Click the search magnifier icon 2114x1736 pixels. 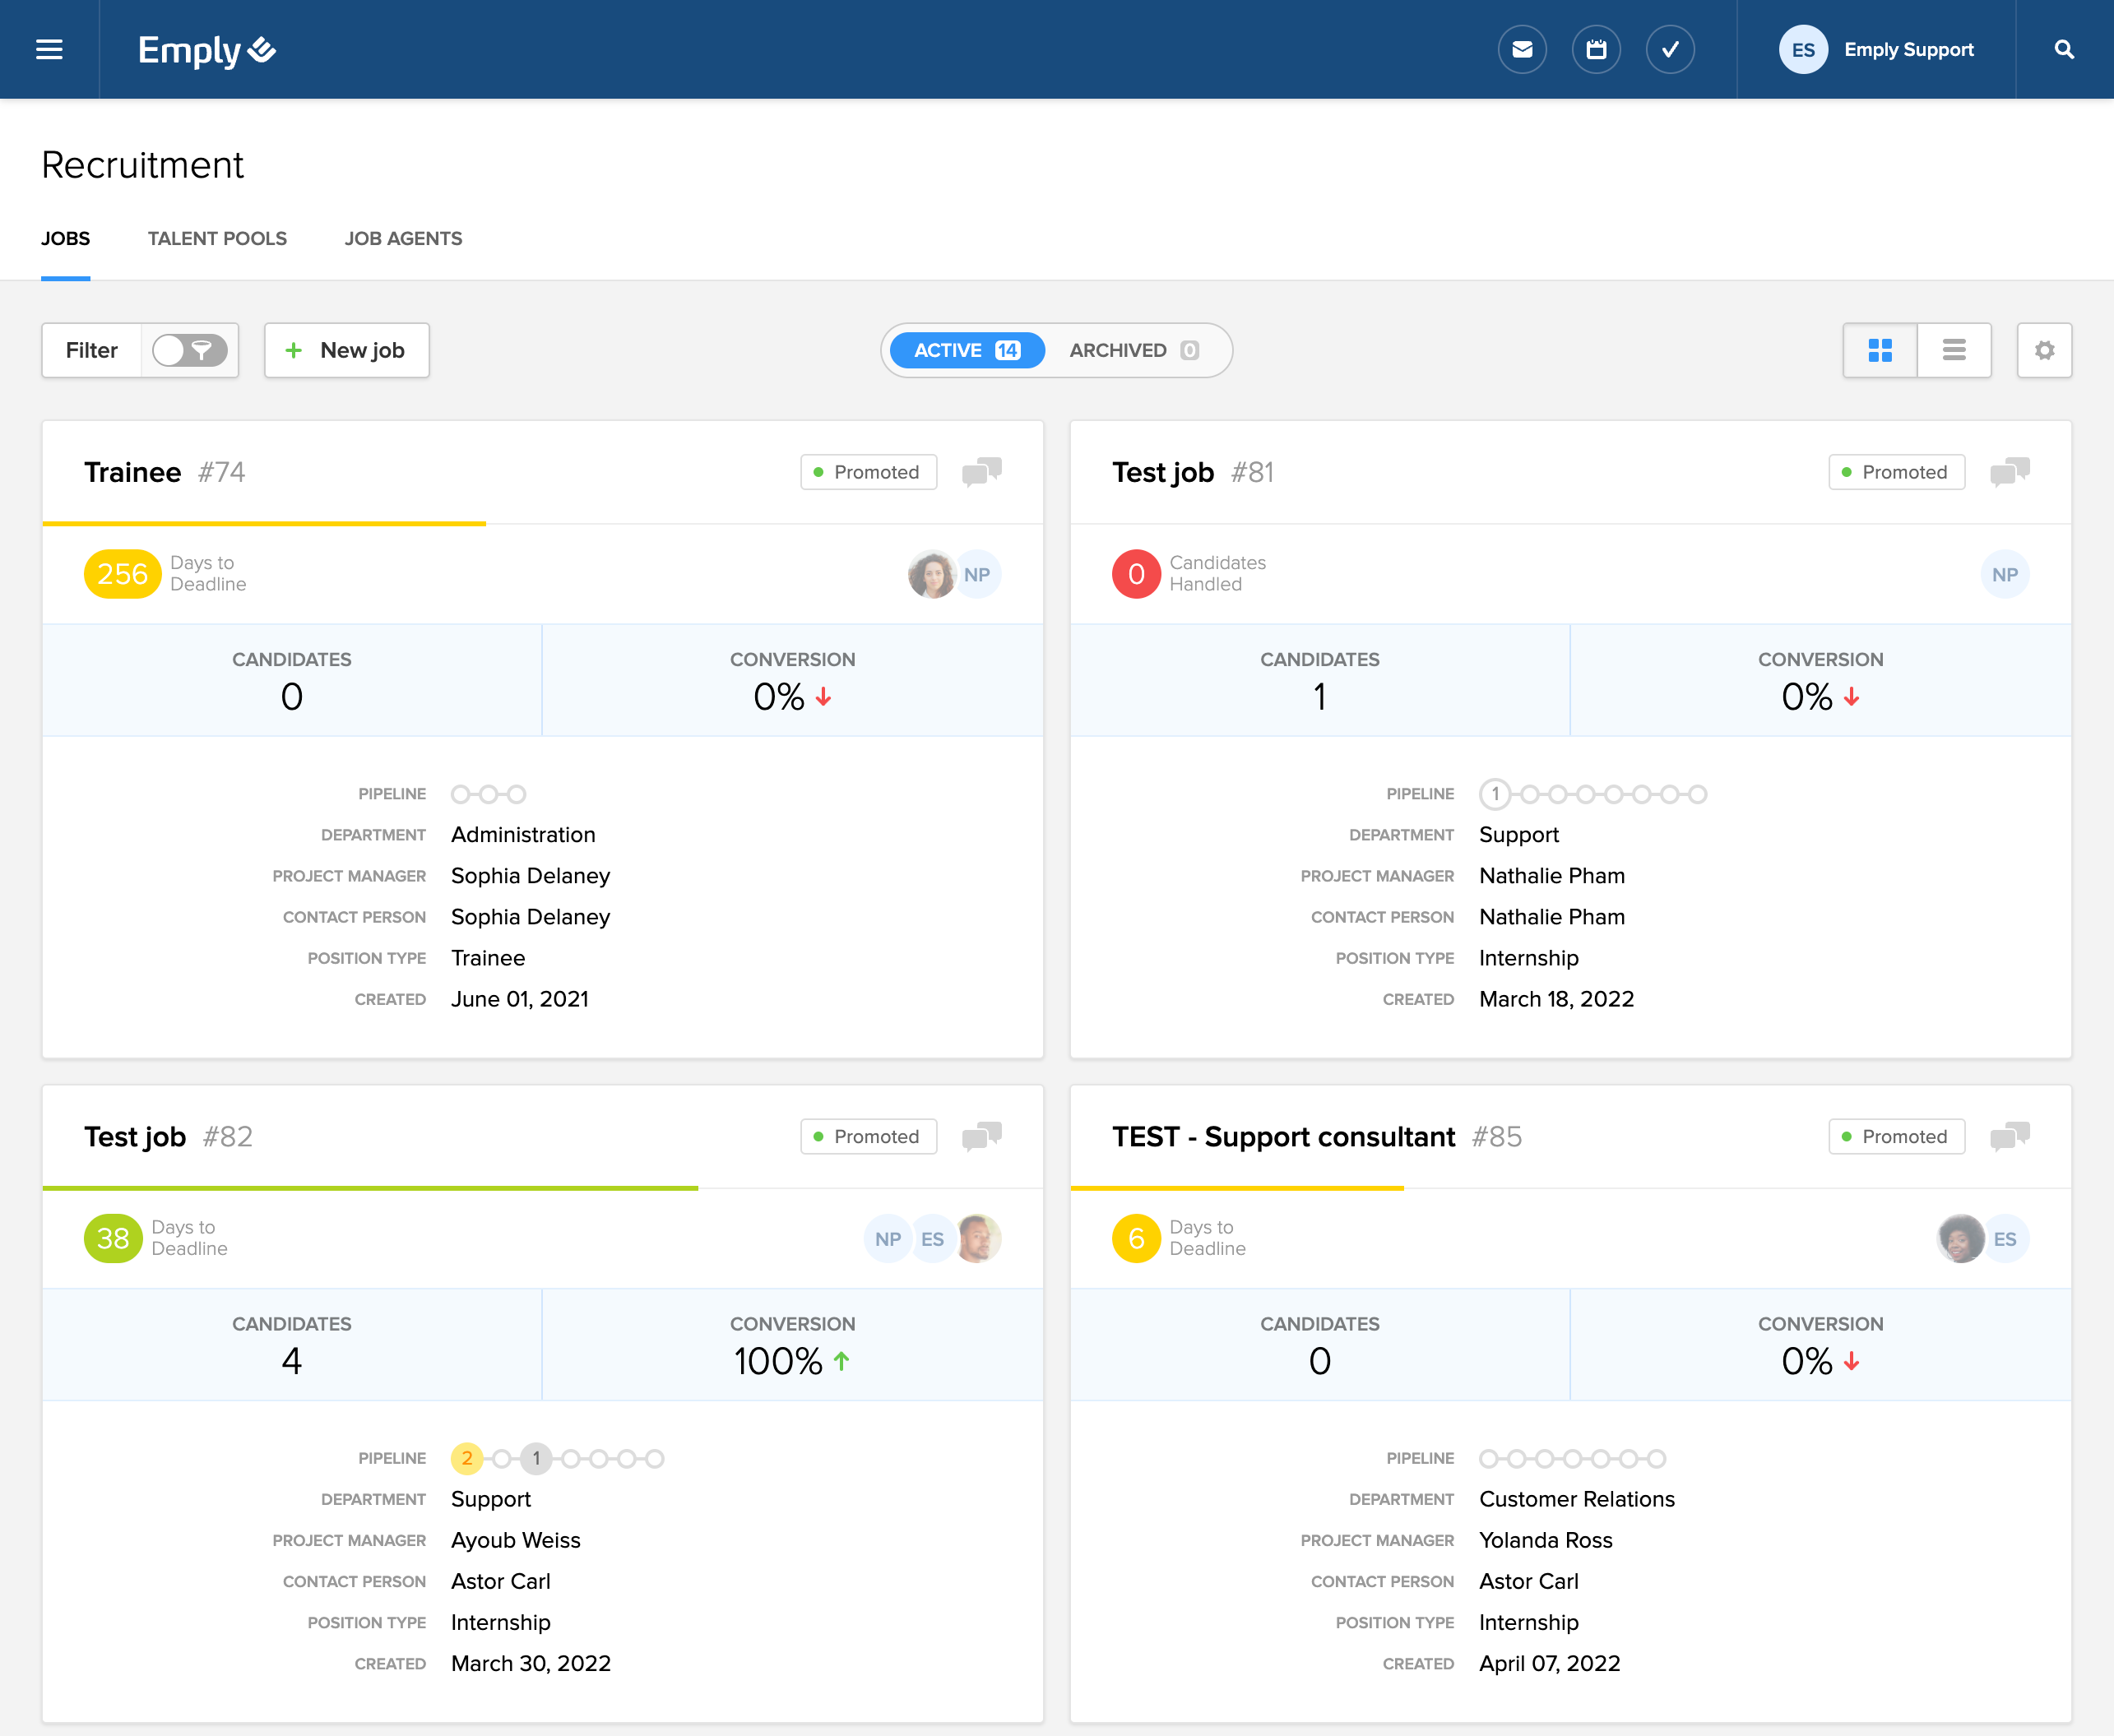click(x=2063, y=49)
